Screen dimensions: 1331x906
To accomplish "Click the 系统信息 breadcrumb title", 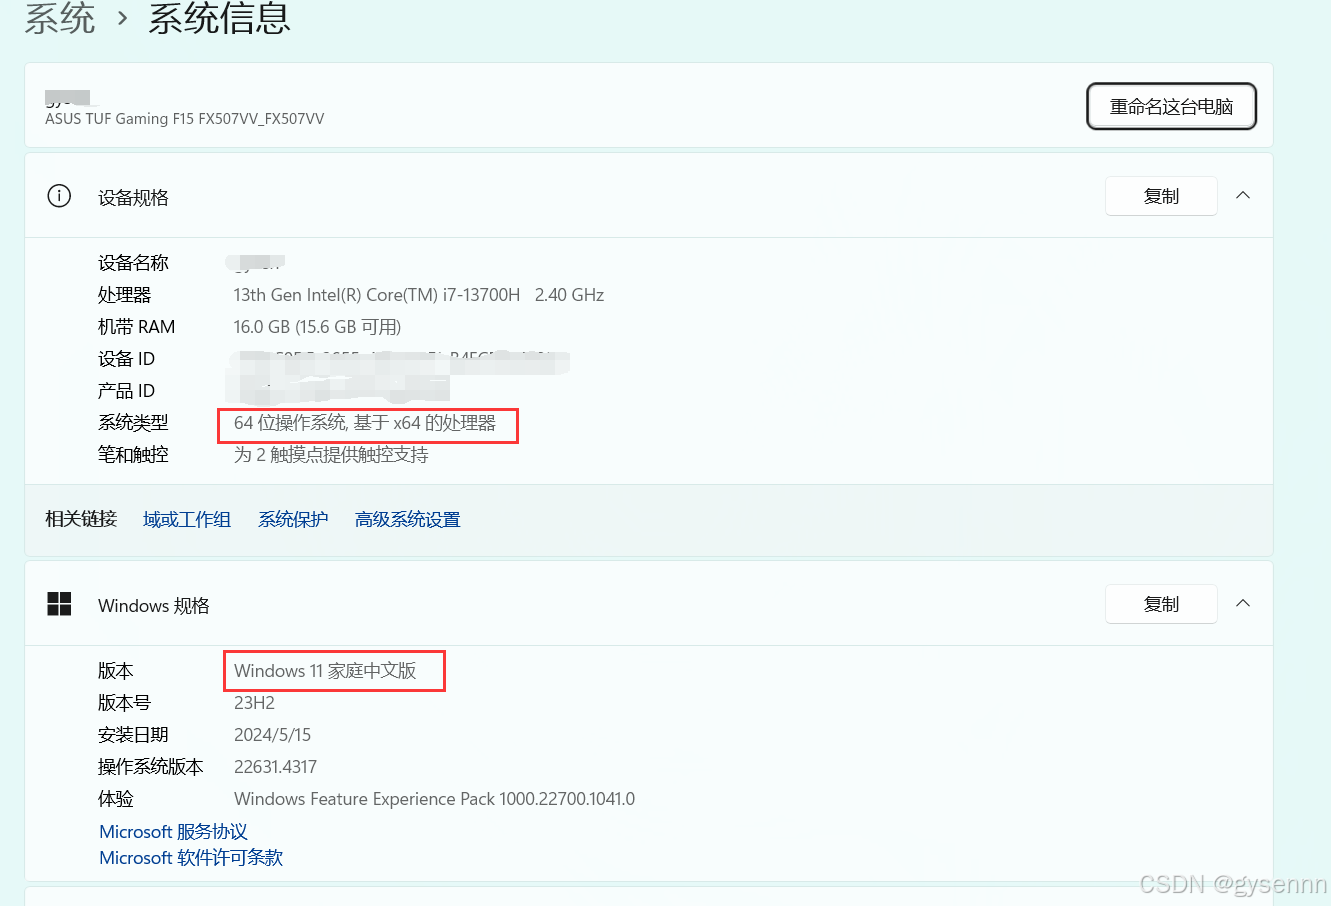I will point(219,18).
